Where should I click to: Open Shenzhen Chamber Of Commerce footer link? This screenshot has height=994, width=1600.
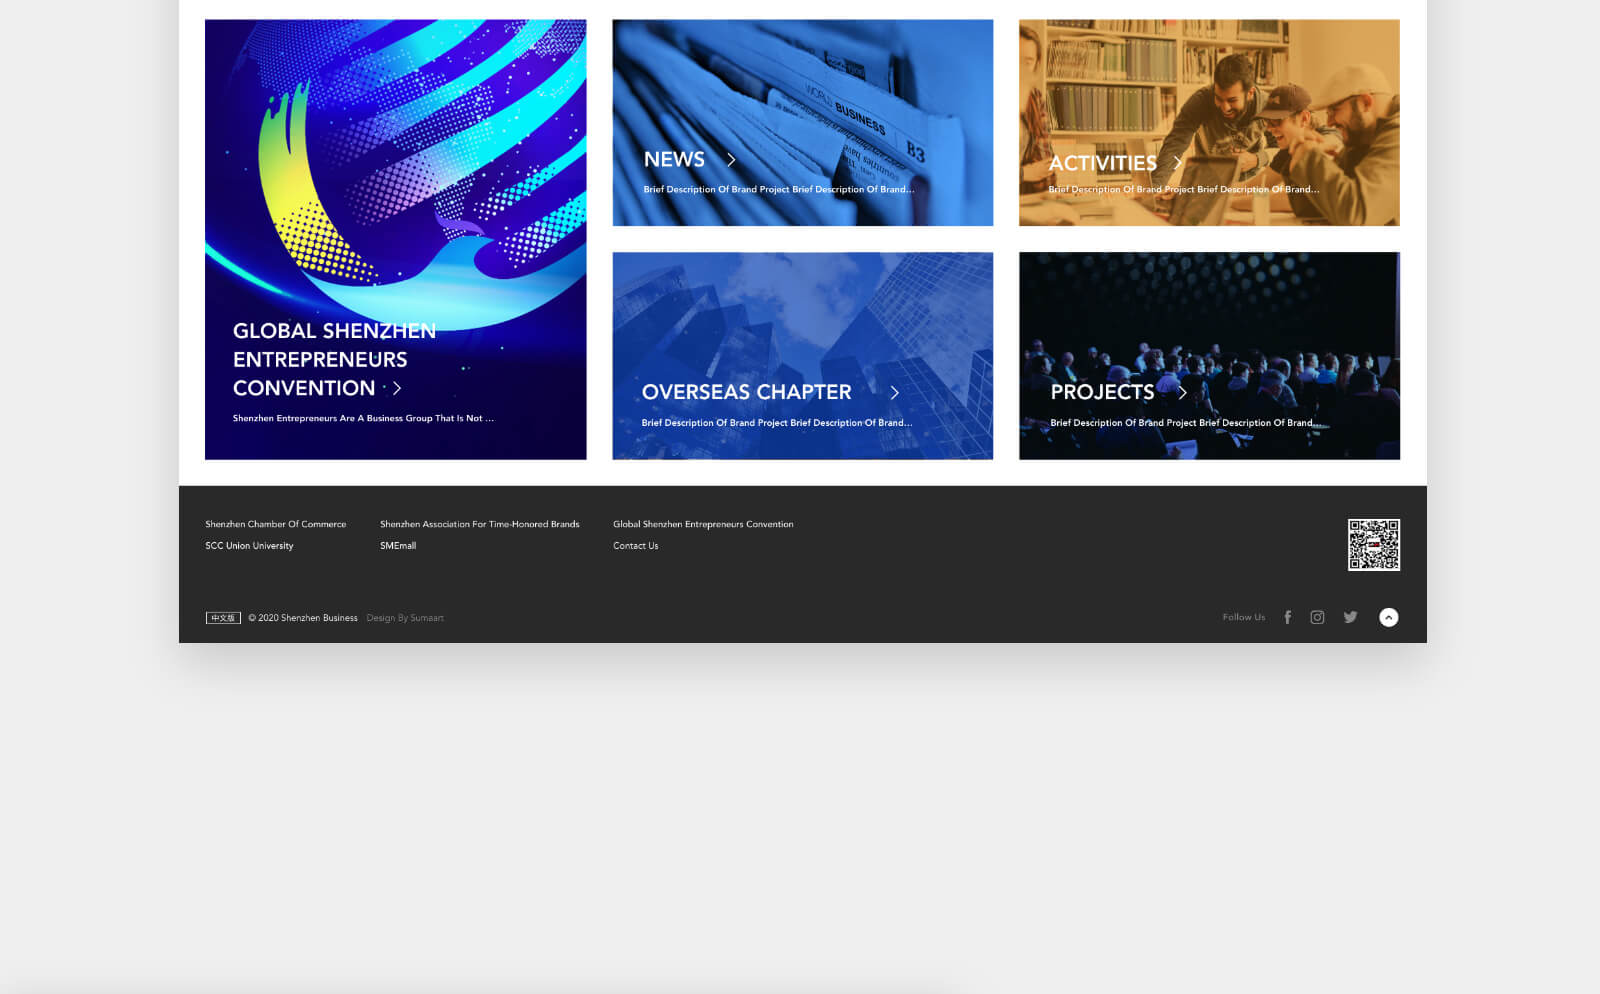pos(275,524)
